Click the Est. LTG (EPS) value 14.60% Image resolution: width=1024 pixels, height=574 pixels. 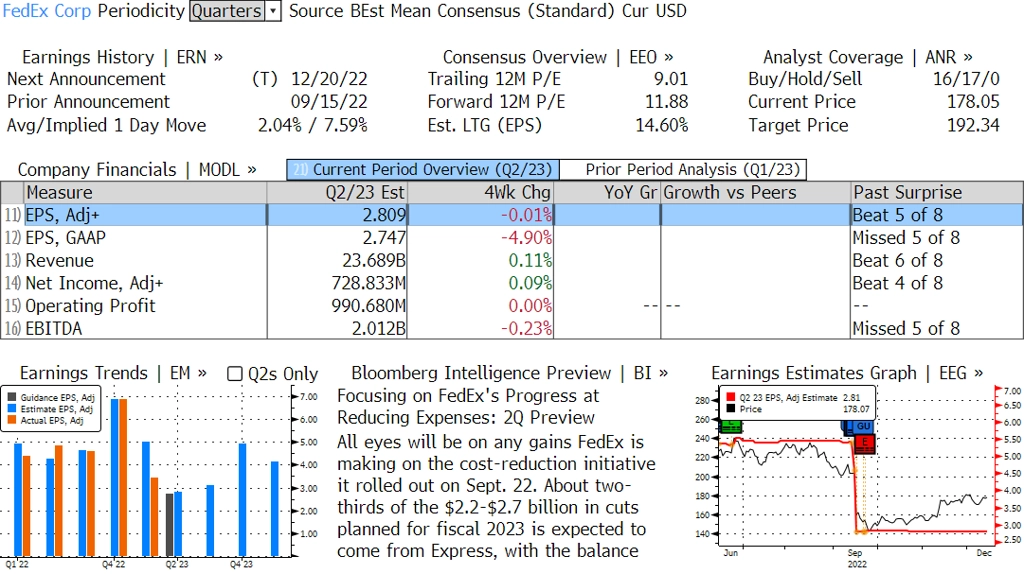pos(662,125)
